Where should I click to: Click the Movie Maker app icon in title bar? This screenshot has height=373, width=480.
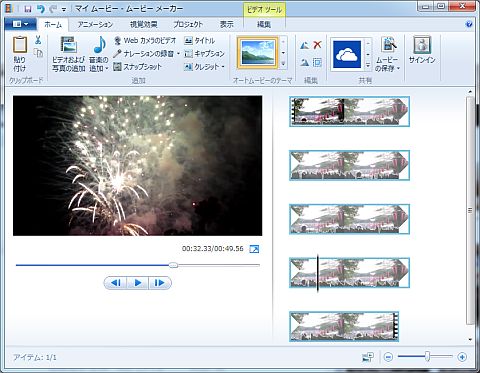9,8
